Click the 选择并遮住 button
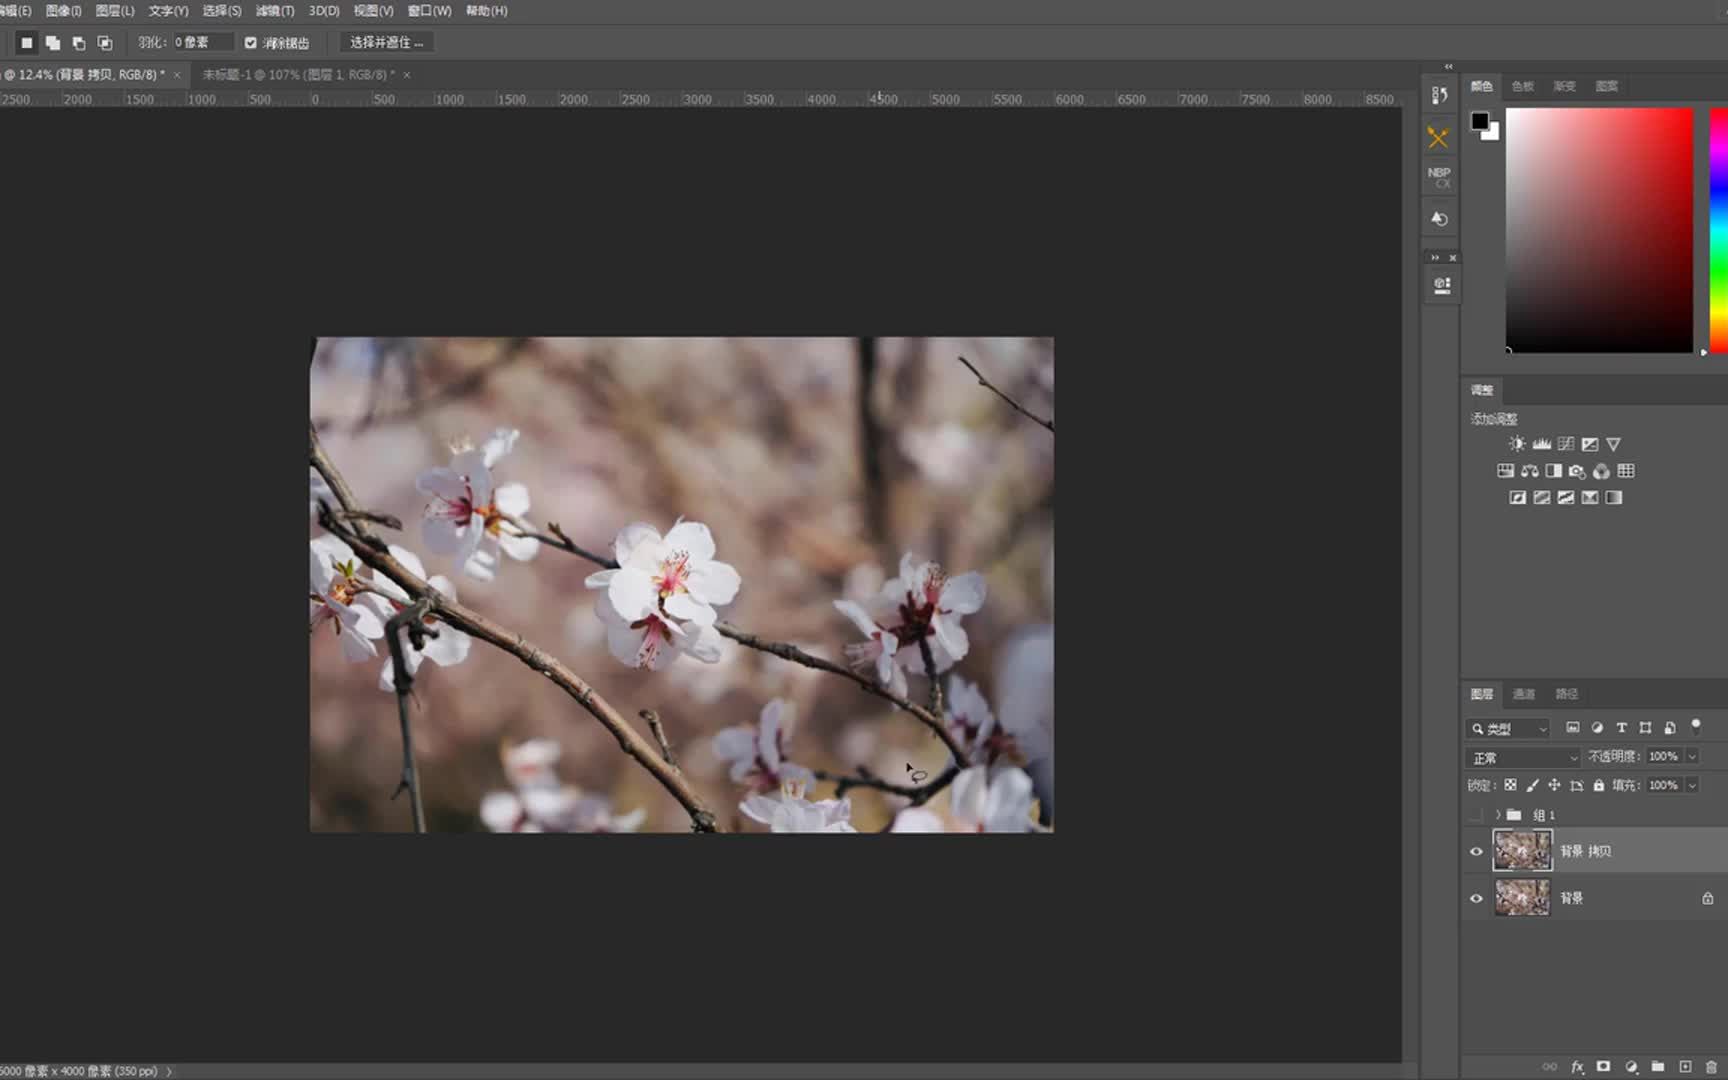Image resolution: width=1728 pixels, height=1080 pixels. (386, 43)
